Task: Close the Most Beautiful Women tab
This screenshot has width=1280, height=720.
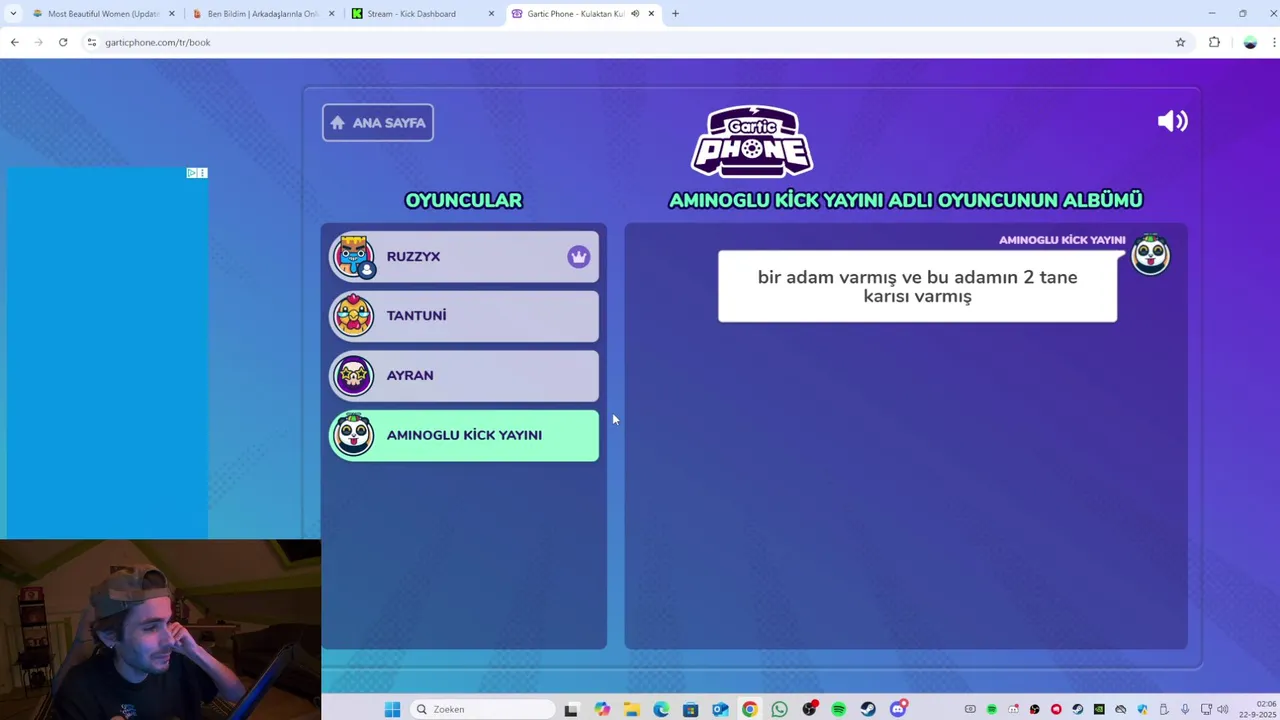Action: tap(172, 14)
